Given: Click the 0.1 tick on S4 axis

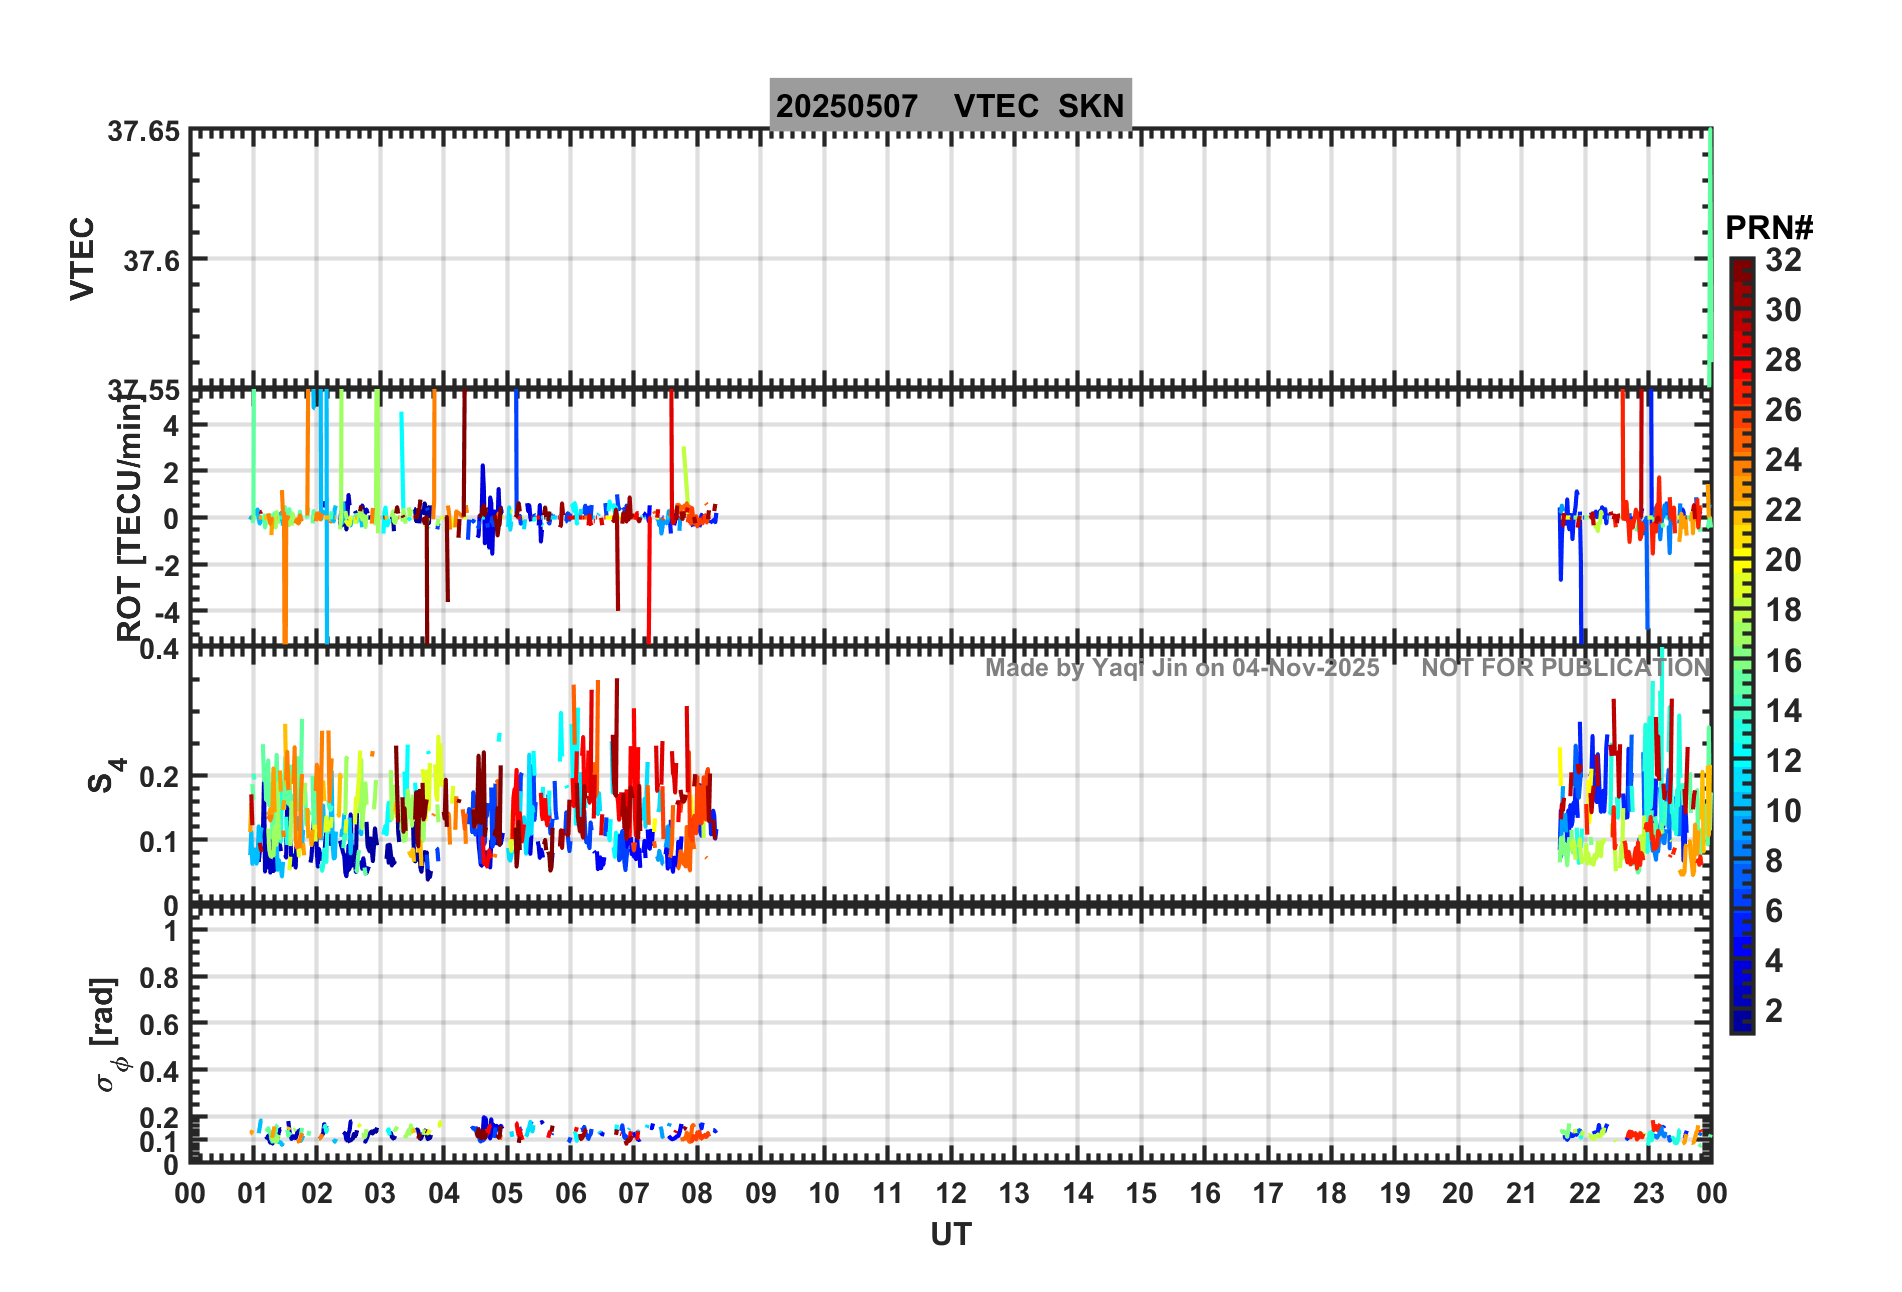Looking at the screenshot, I should click(159, 842).
